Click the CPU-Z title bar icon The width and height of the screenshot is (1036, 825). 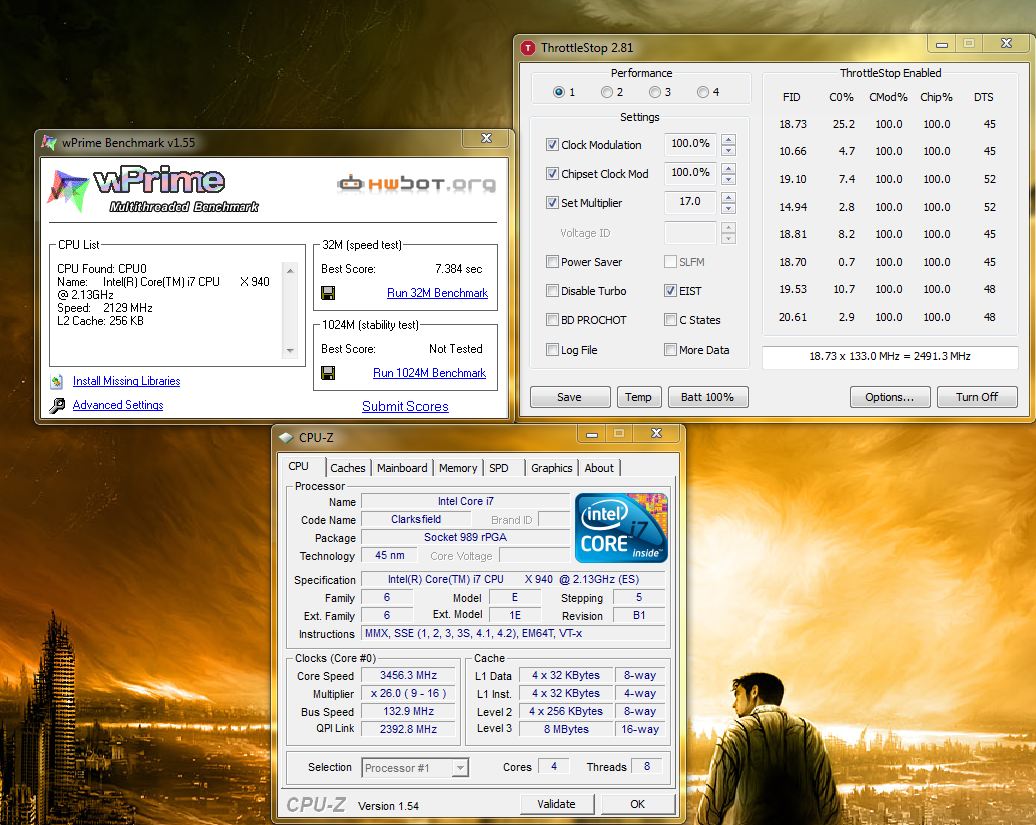(285, 437)
